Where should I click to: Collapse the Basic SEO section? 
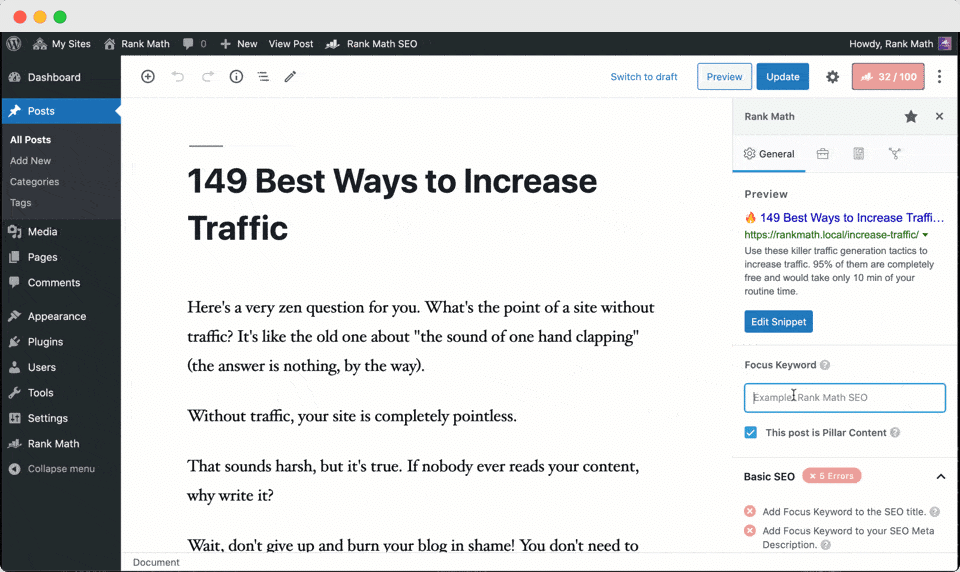tap(940, 476)
